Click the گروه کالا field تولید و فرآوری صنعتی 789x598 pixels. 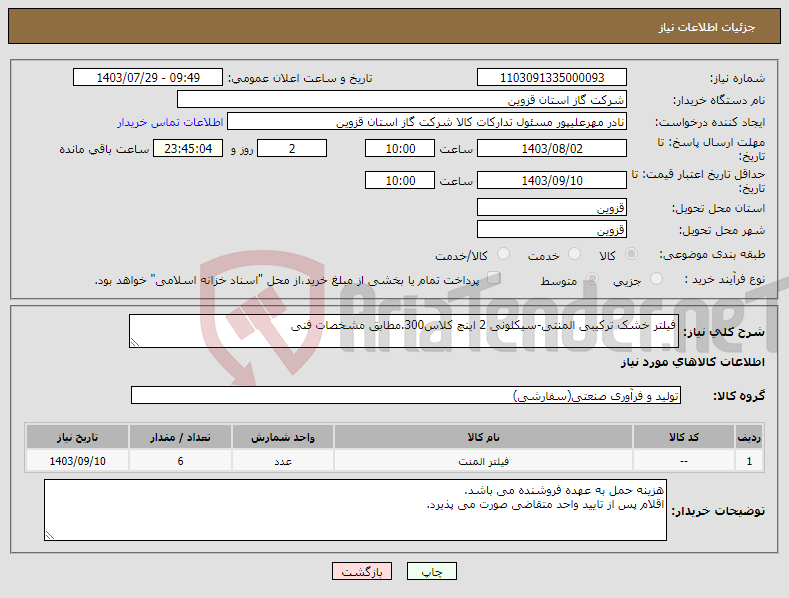tap(406, 396)
